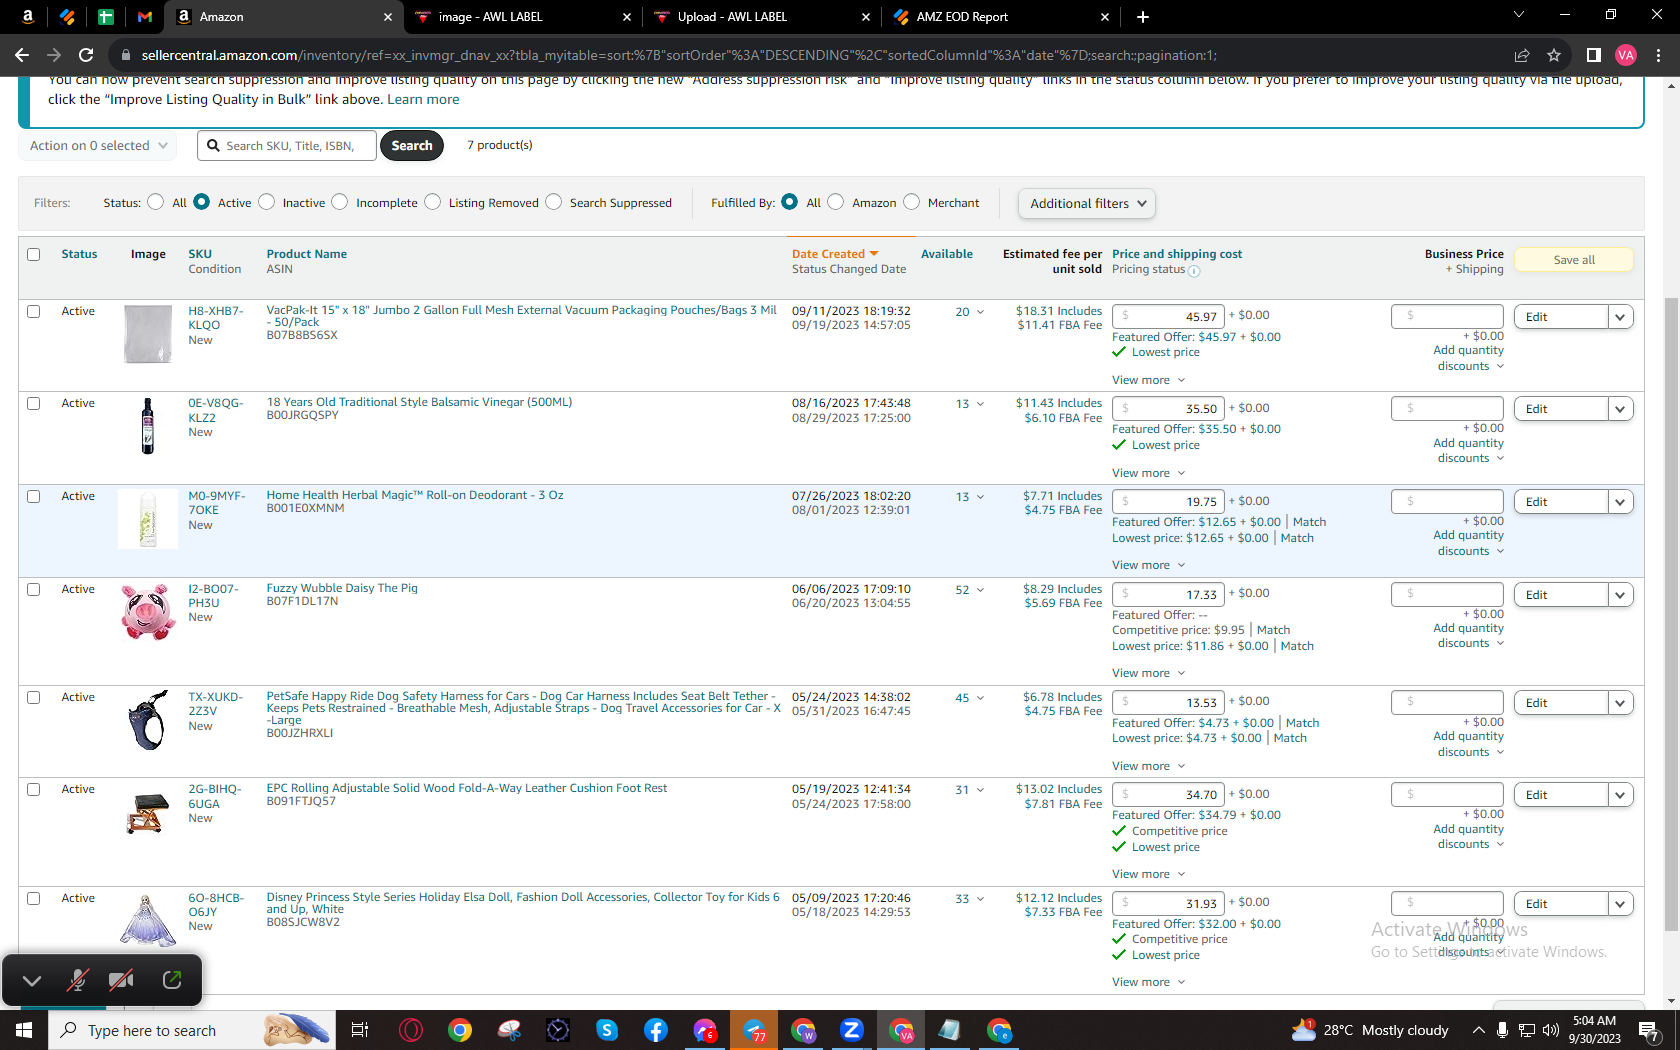This screenshot has width=1680, height=1050.
Task: Sort by the Product Name column
Action: [x=307, y=254]
